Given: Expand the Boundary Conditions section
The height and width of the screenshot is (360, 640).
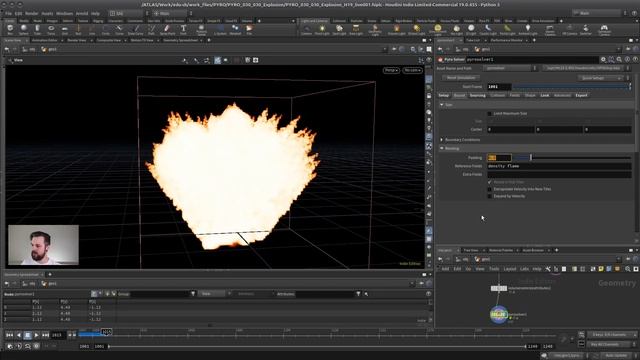Looking at the screenshot, I should [442, 140].
